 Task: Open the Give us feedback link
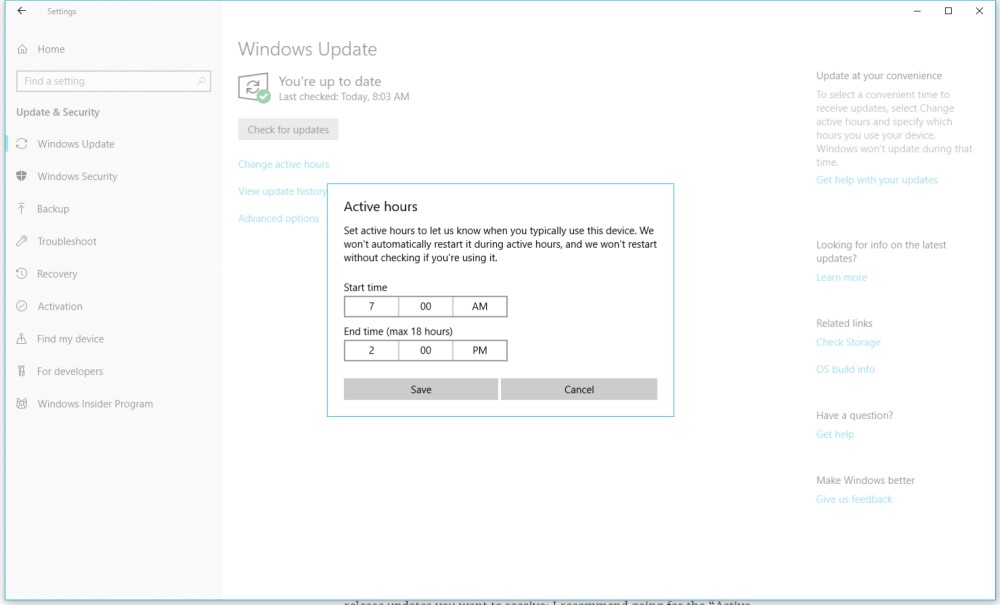coord(854,499)
